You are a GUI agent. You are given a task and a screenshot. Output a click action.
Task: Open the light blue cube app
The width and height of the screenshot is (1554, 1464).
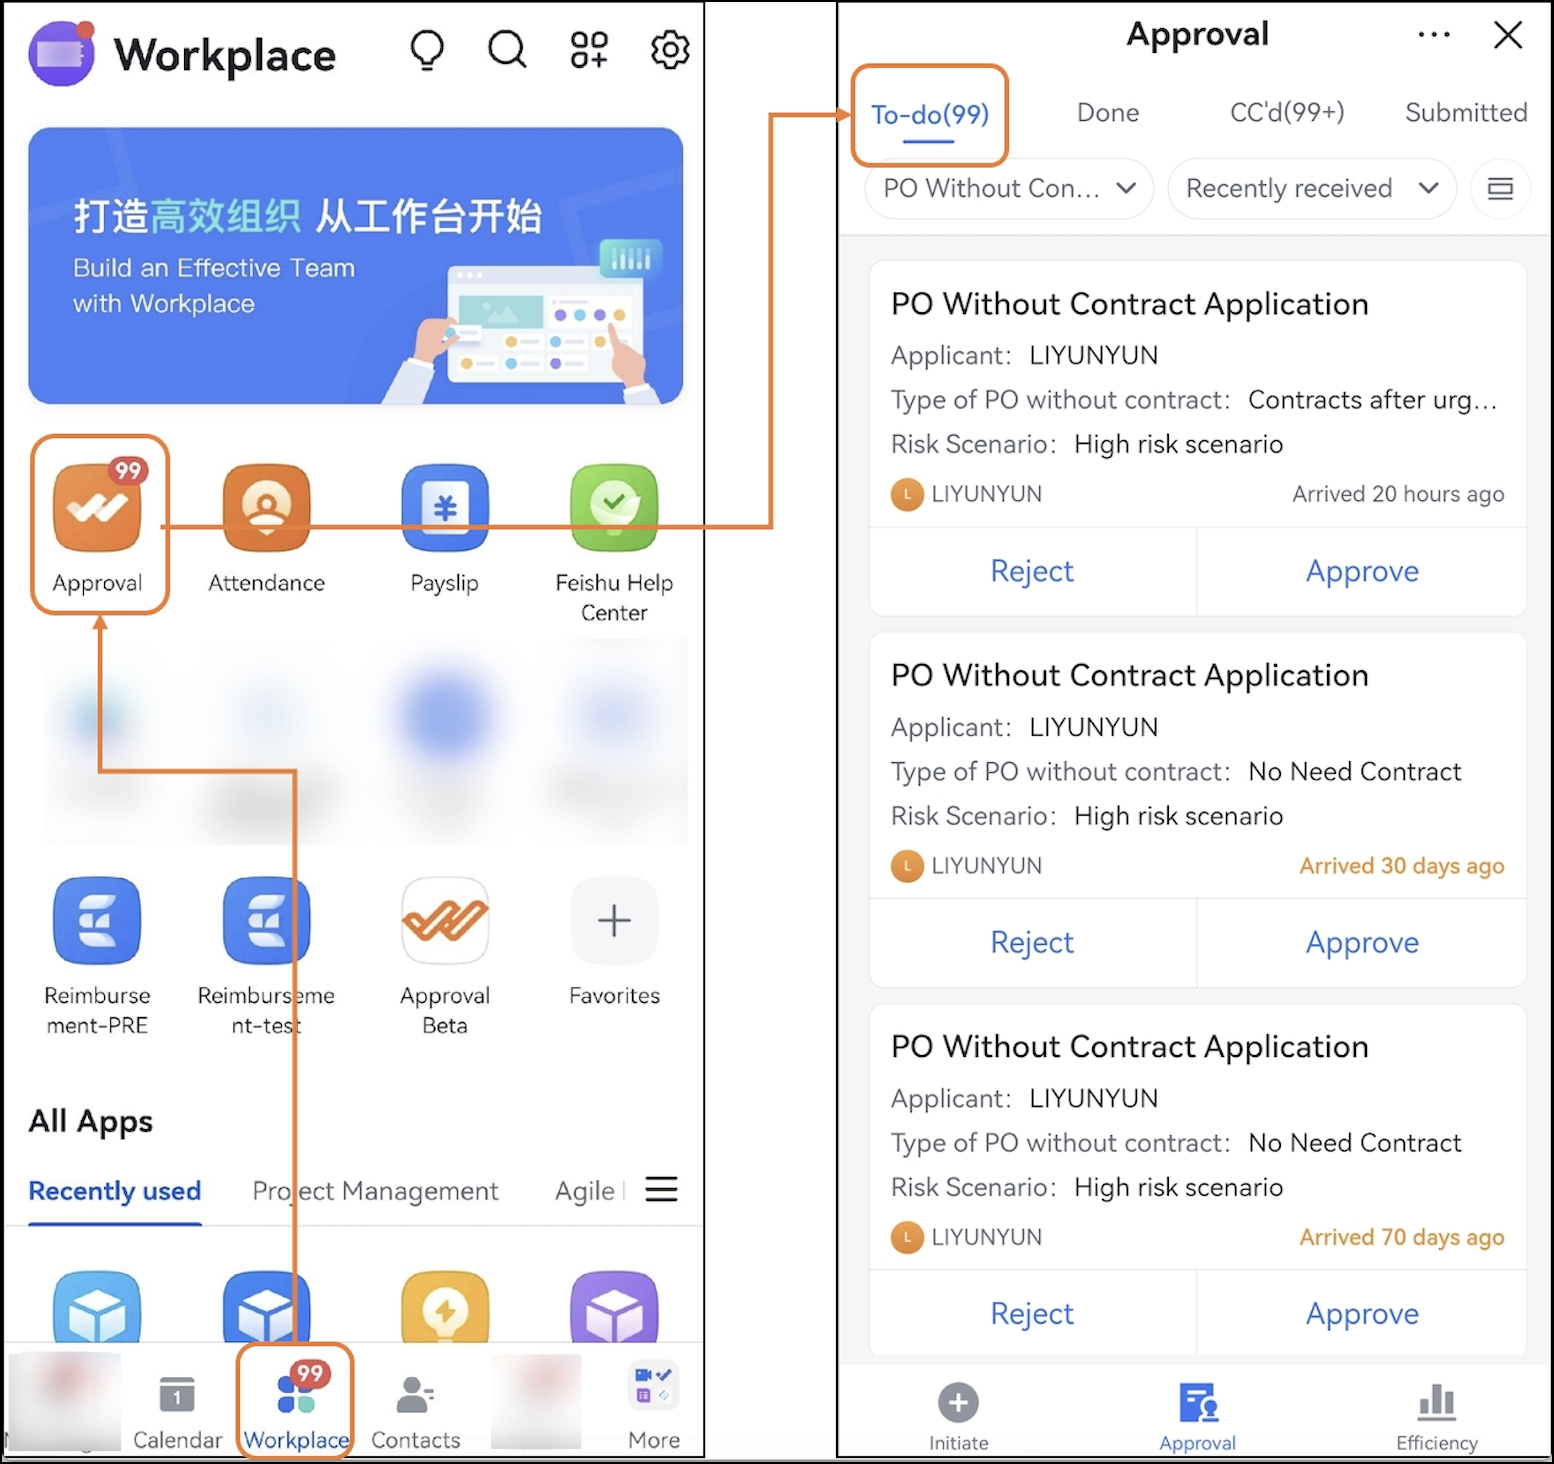tap(97, 1306)
